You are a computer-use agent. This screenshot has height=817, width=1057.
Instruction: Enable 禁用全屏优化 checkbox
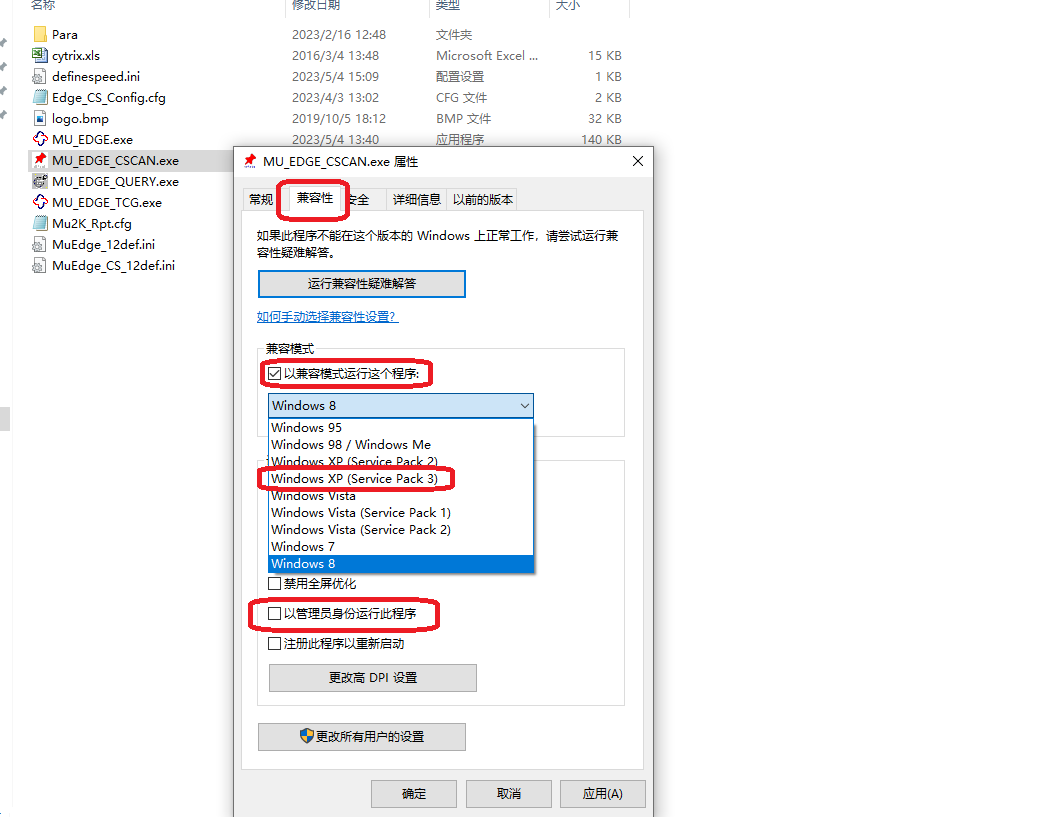pos(274,584)
